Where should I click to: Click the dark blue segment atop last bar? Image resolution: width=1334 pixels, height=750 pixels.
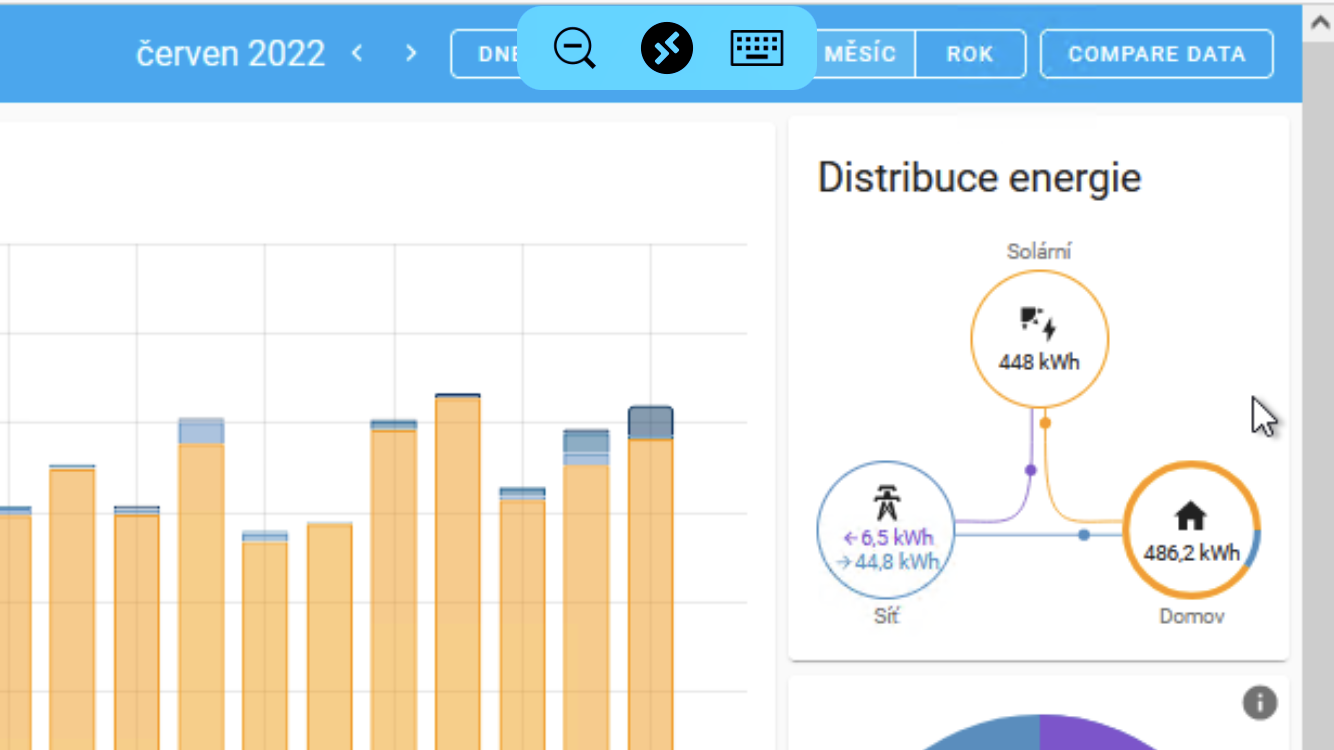click(650, 422)
